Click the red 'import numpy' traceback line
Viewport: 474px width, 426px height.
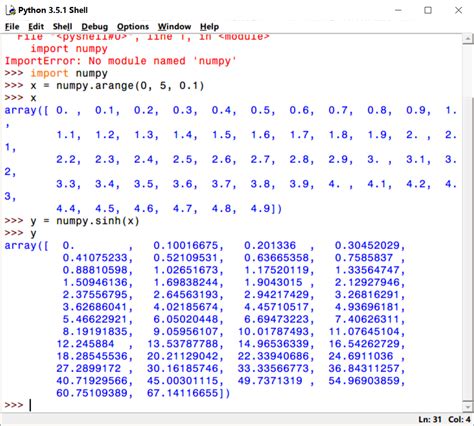pyautogui.click(x=69, y=49)
